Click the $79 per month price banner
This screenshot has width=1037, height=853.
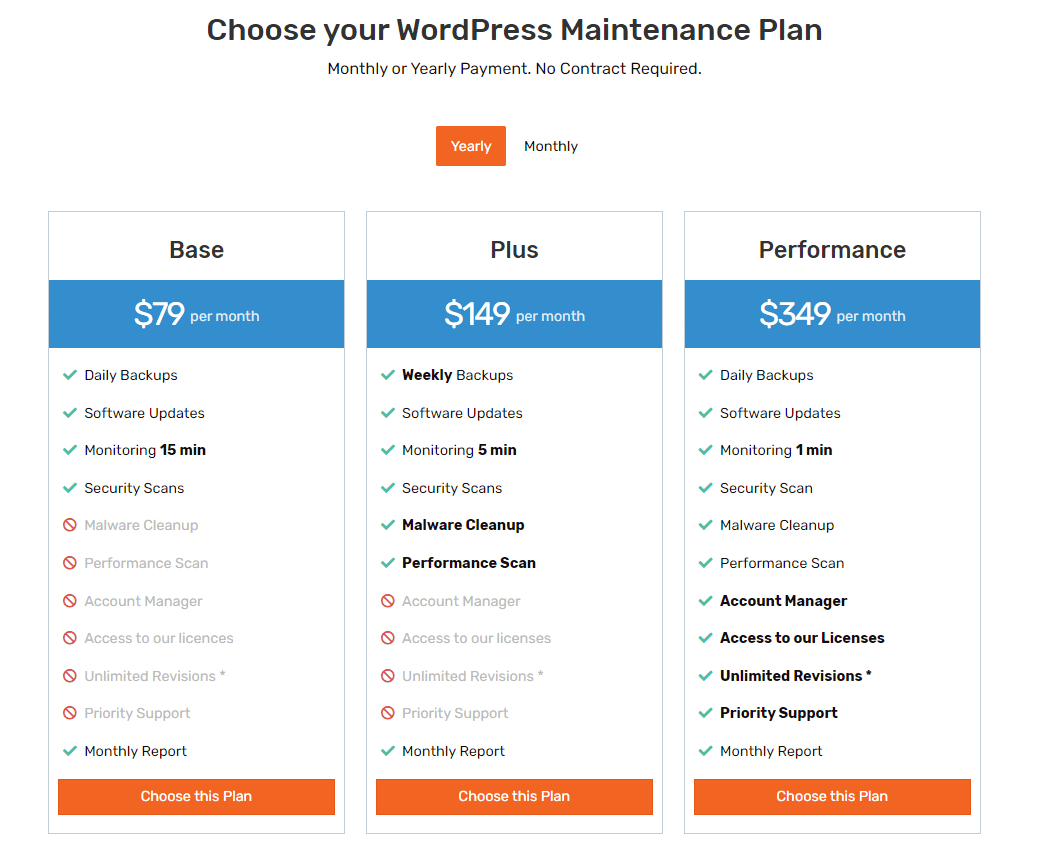tap(196, 313)
